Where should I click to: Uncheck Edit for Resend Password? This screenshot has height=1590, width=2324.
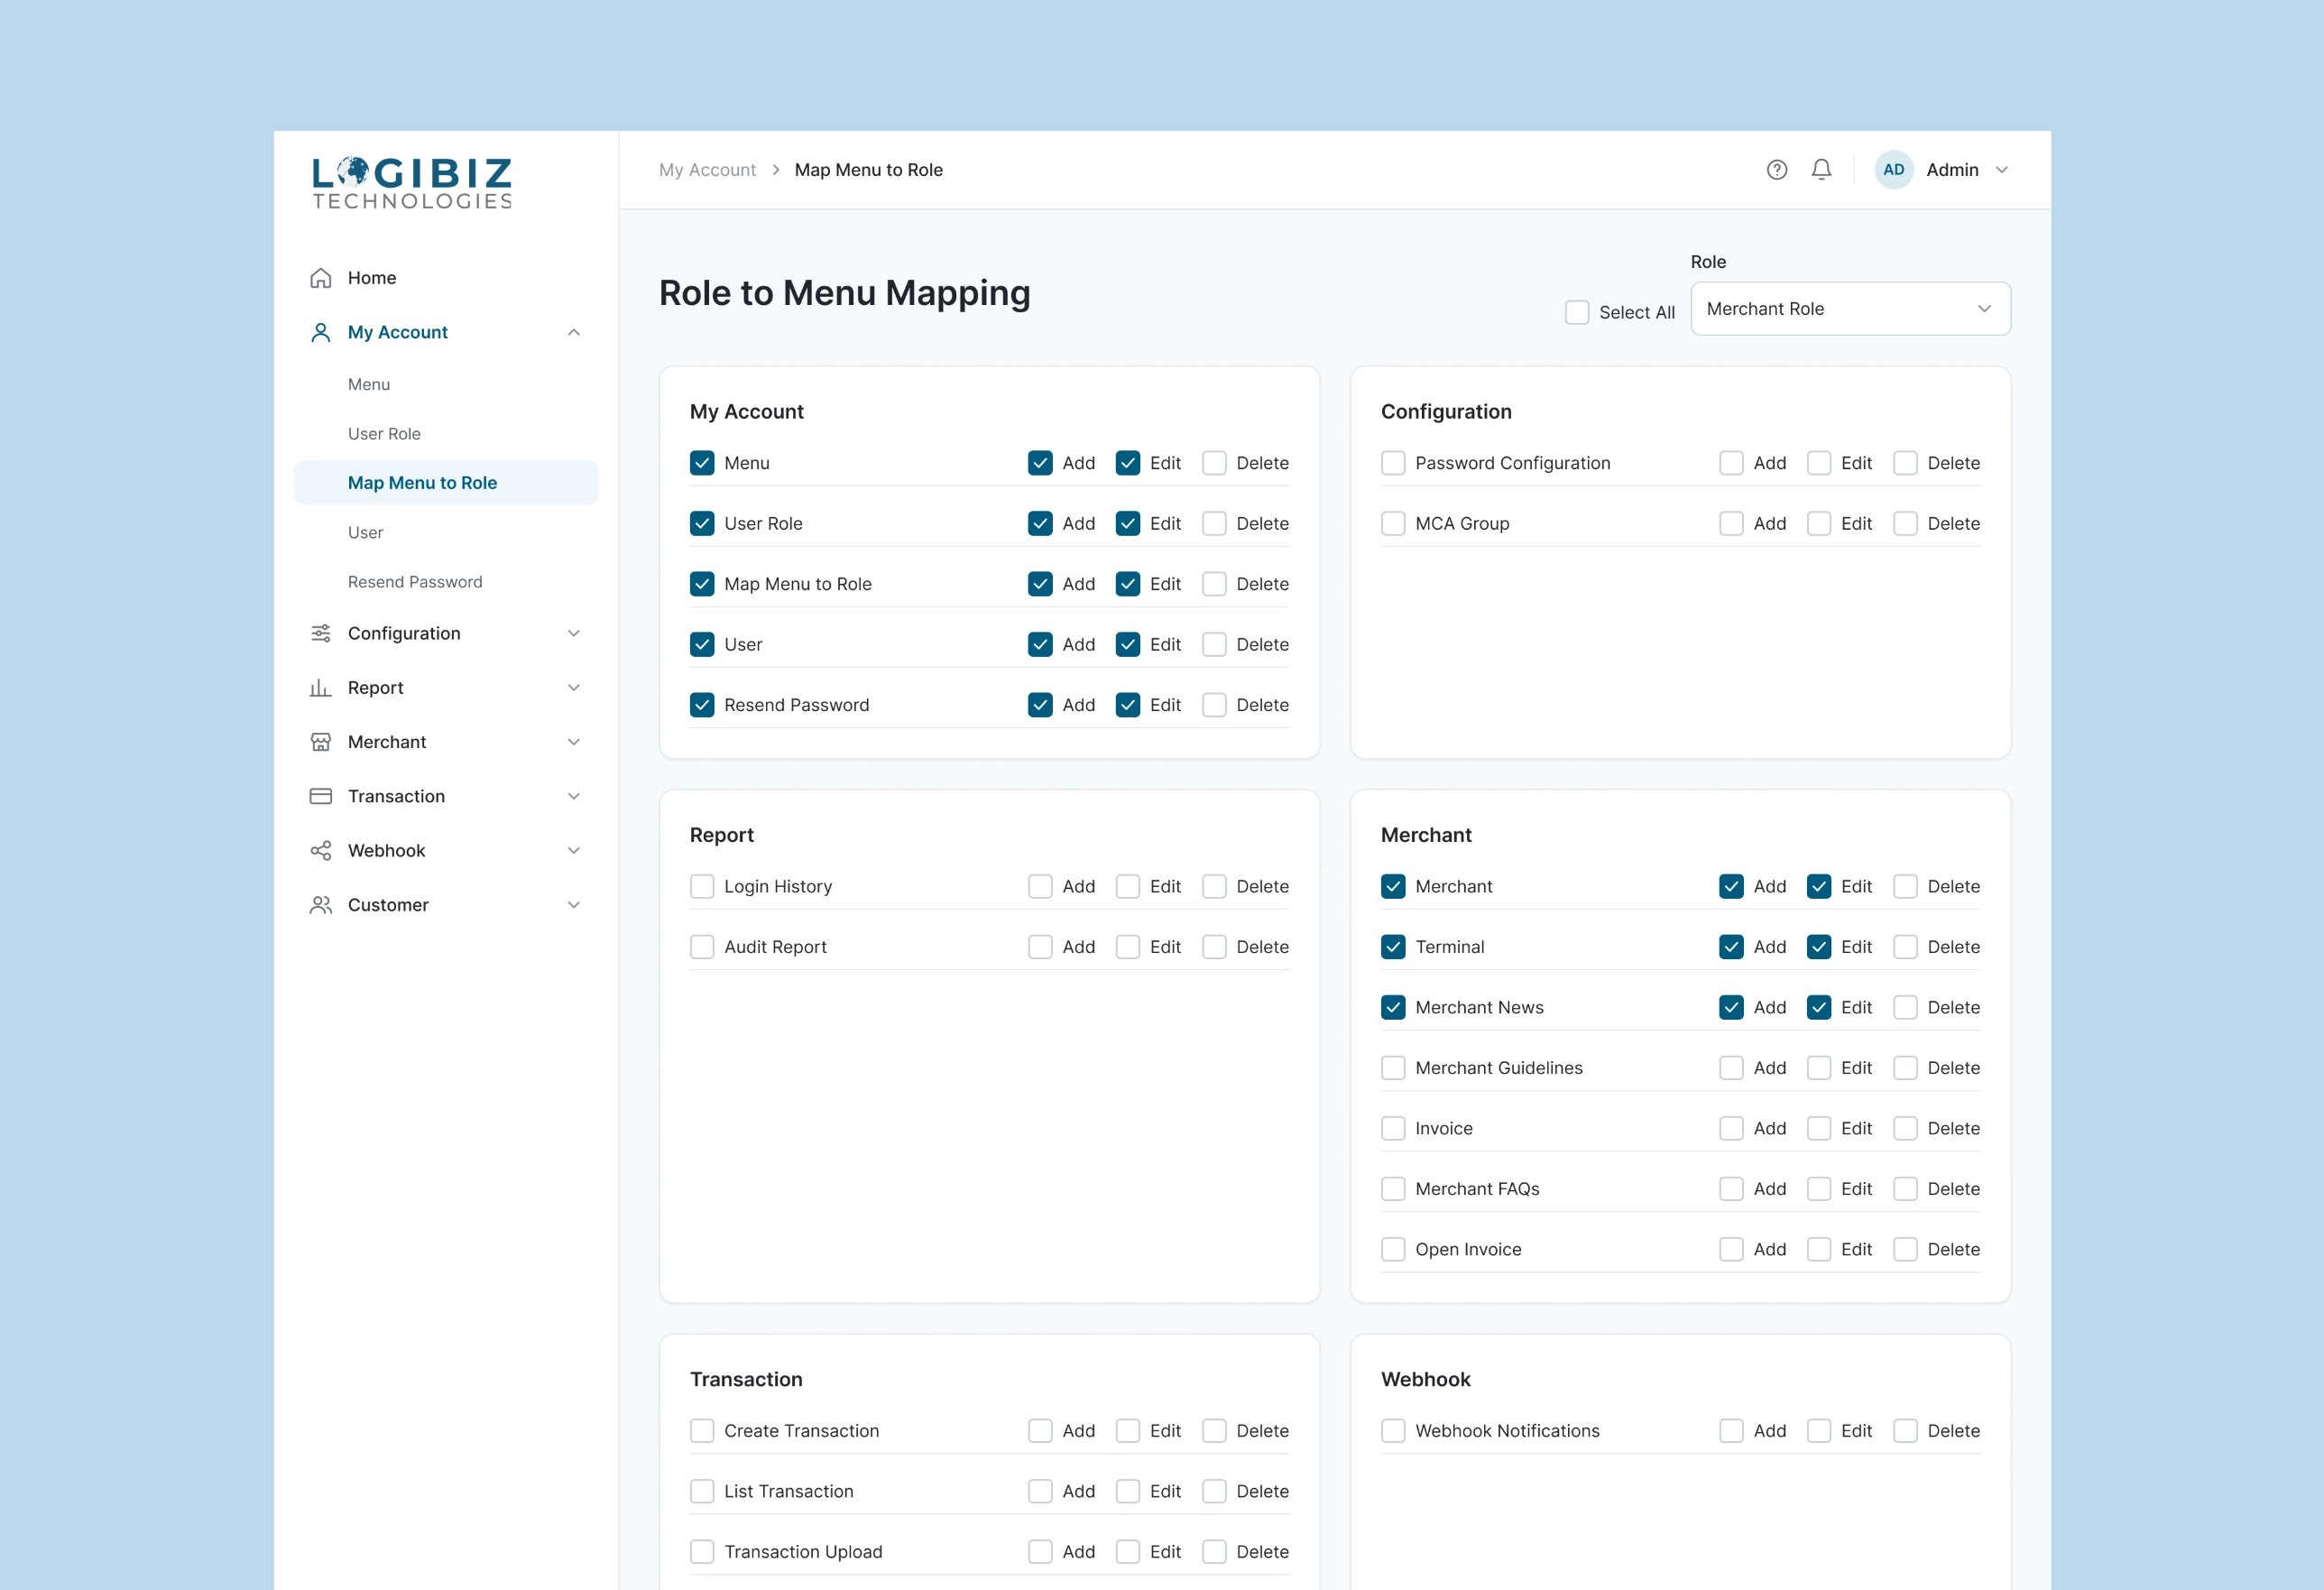tap(1127, 705)
